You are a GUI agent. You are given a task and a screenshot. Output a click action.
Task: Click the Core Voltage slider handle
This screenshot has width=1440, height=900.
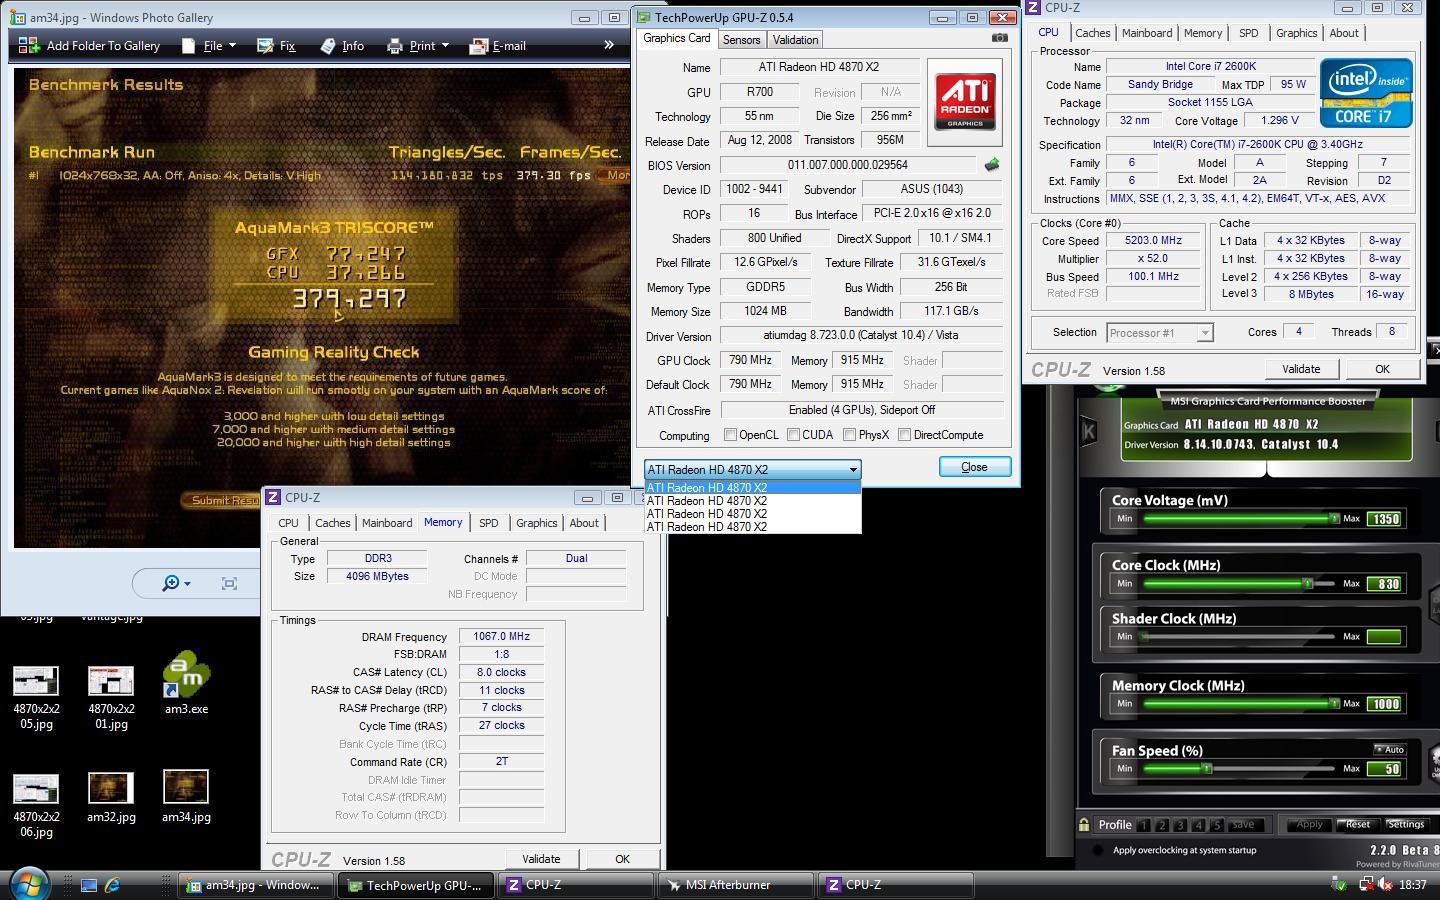(x=1334, y=518)
